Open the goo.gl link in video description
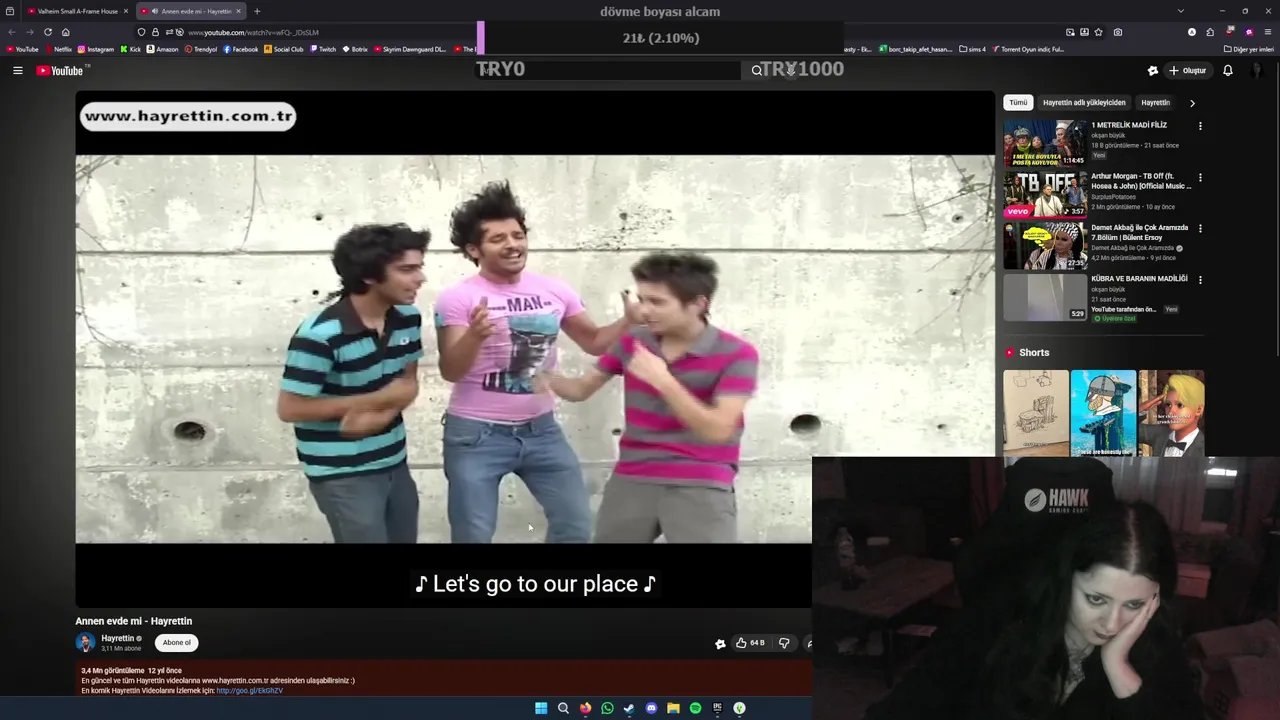This screenshot has width=1280, height=720. pos(249,691)
